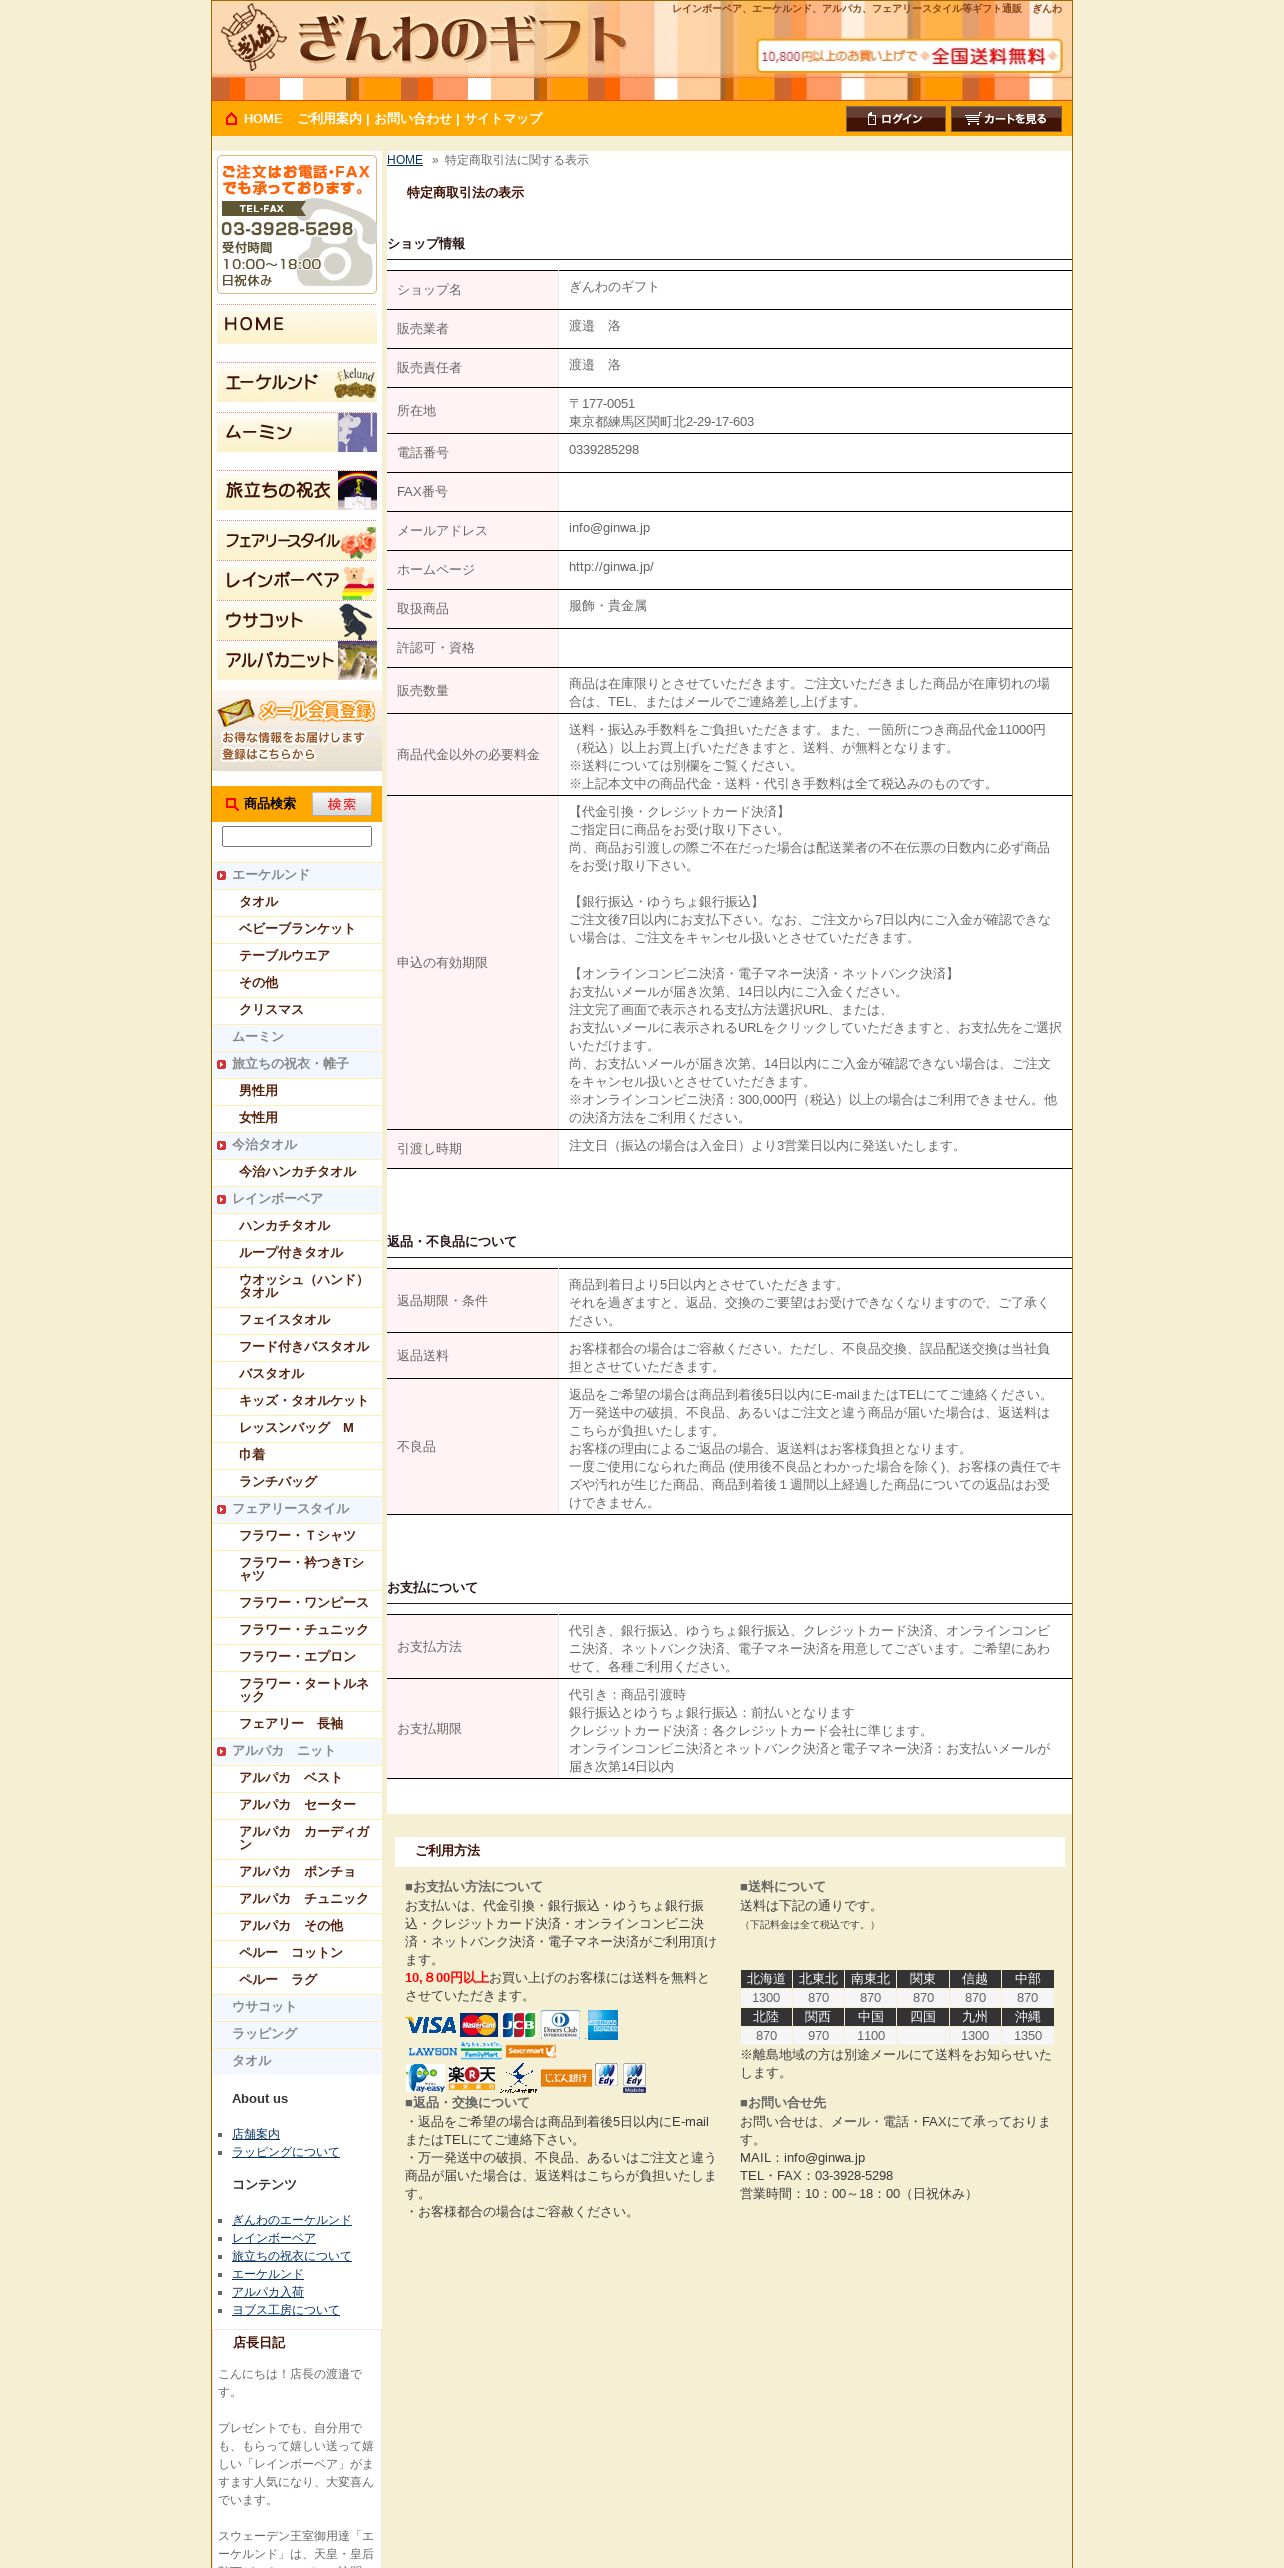Image resolution: width=1284 pixels, height=2568 pixels.
Task: Select ベビーブランケット category
Action: click(x=297, y=929)
